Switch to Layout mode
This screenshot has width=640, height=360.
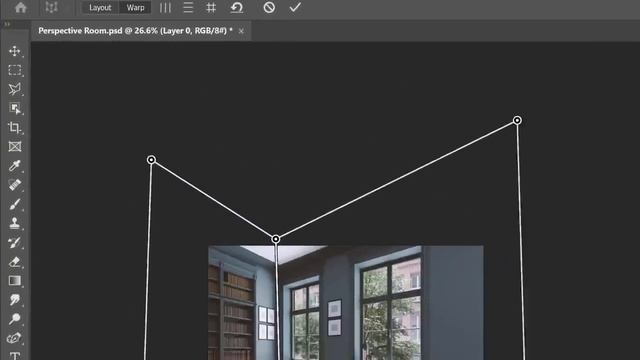click(x=100, y=7)
